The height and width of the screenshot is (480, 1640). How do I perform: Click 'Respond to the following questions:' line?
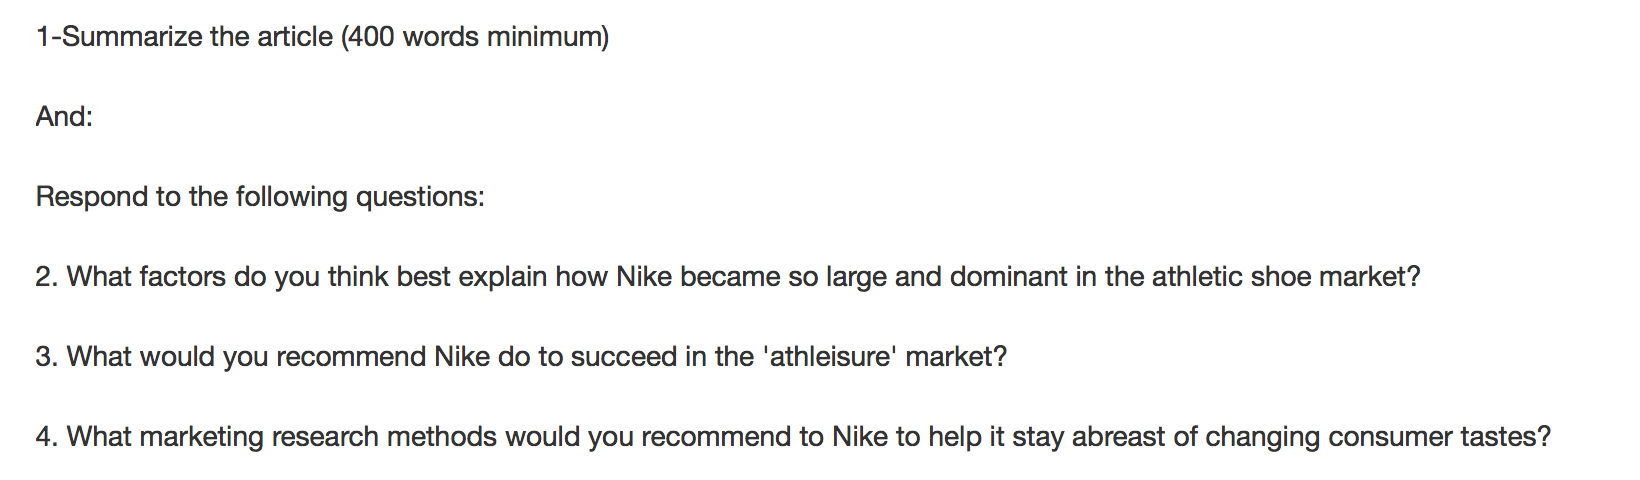coord(260,197)
